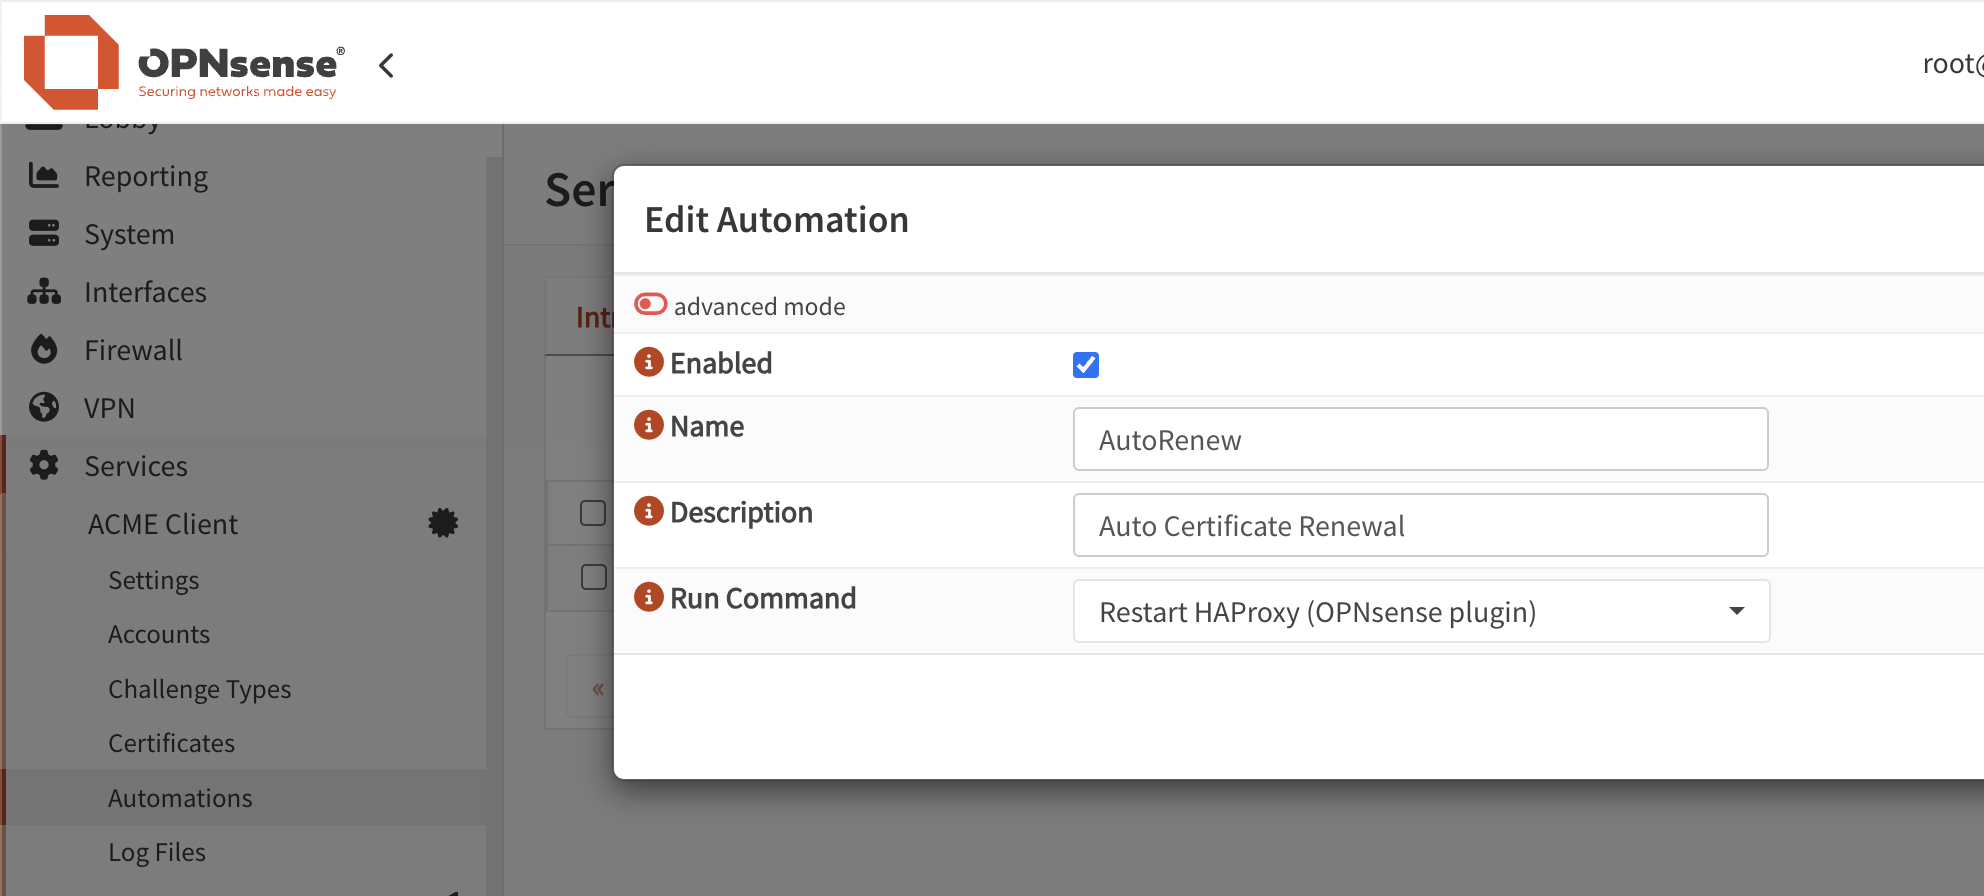Uncheck the Enabled checkbox

pos(1086,365)
